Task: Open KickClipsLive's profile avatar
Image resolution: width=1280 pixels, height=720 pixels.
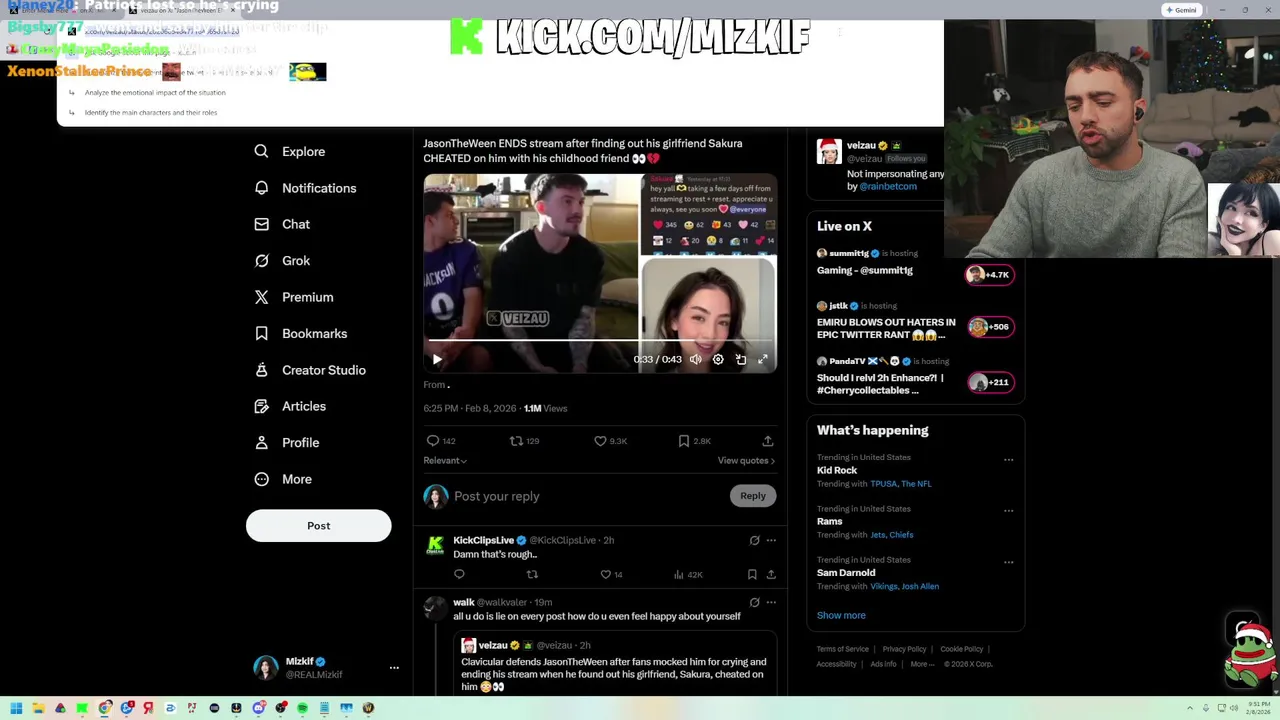Action: 436,545
